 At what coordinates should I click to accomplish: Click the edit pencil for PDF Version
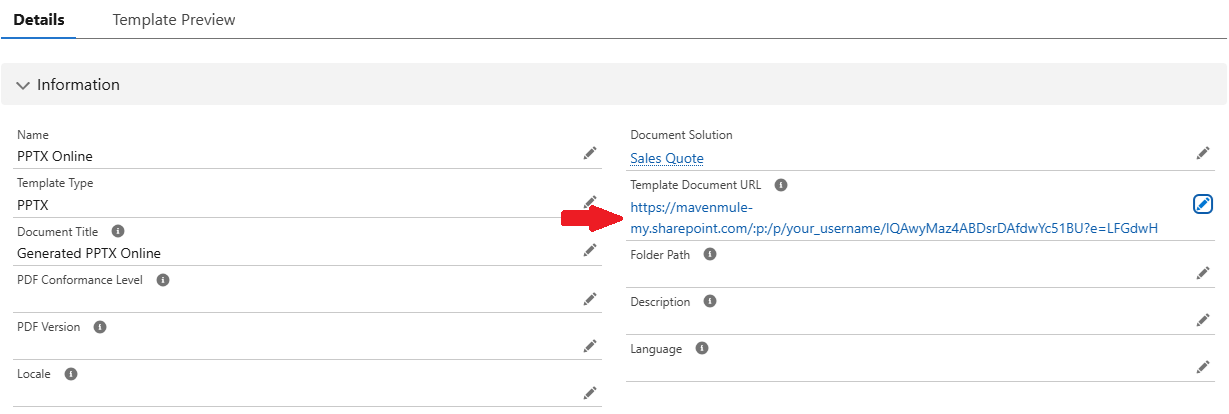click(590, 346)
